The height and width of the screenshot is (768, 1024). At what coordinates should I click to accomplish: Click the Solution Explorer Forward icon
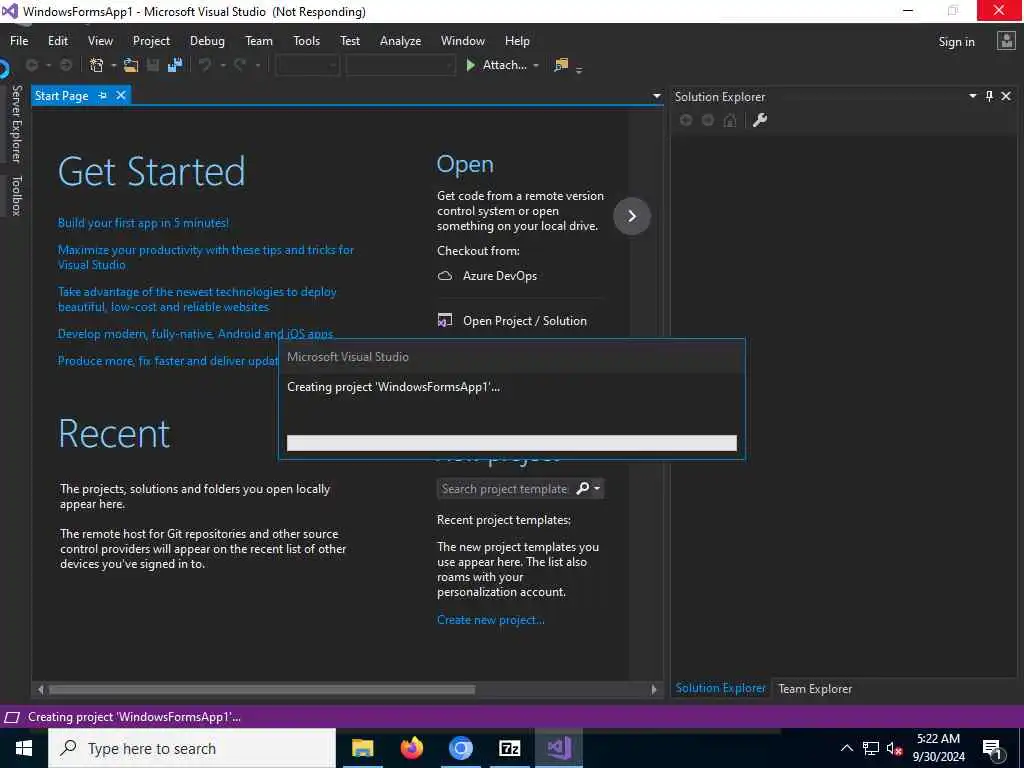point(708,120)
